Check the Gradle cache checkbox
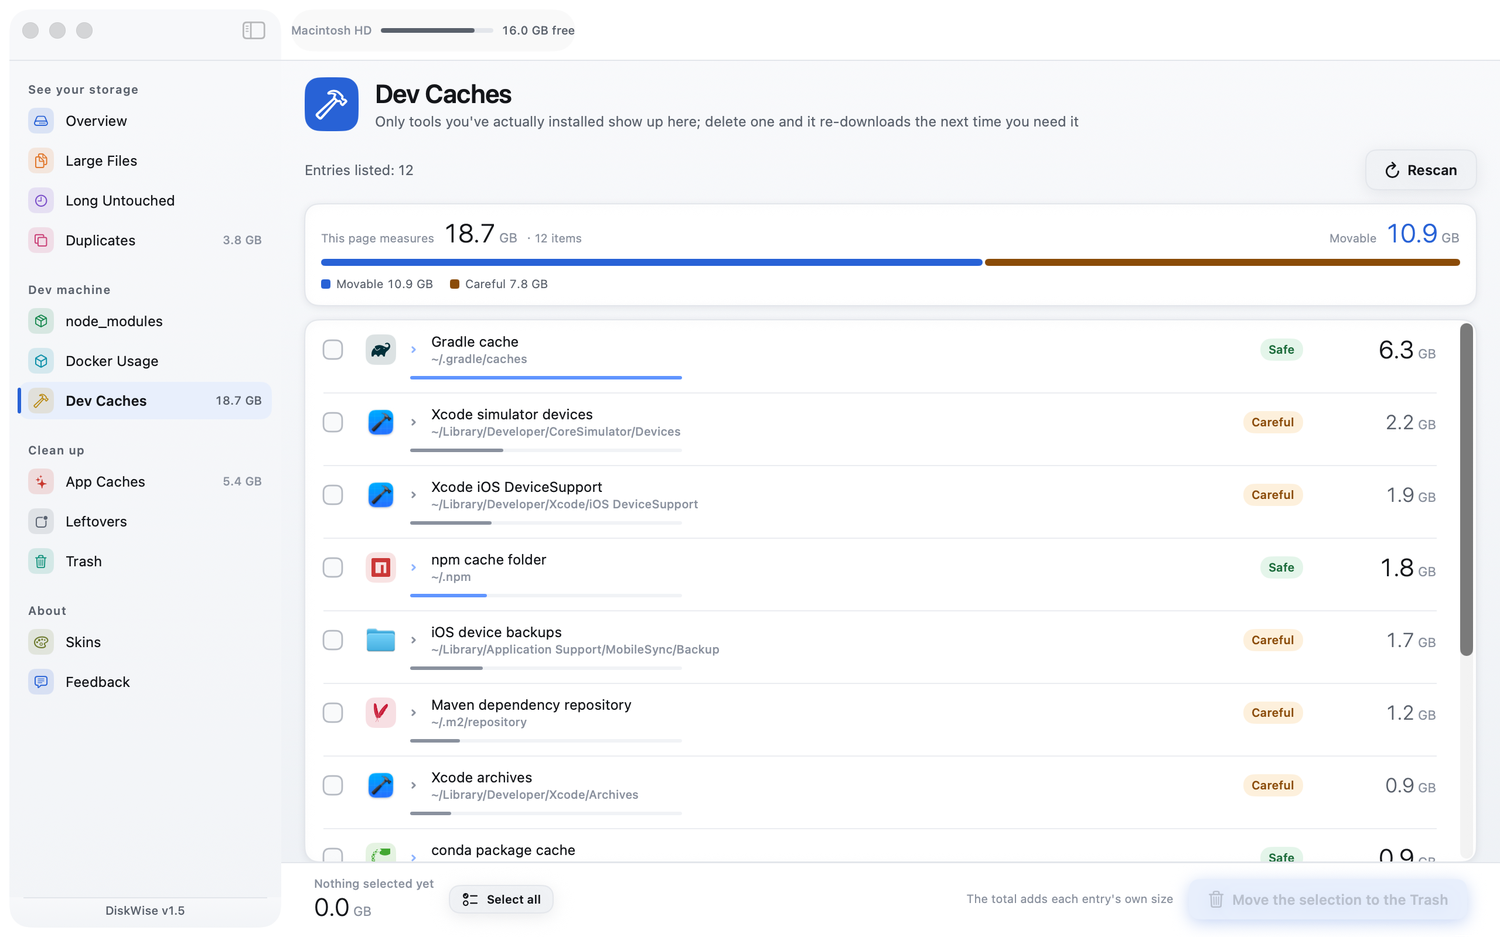 click(333, 350)
